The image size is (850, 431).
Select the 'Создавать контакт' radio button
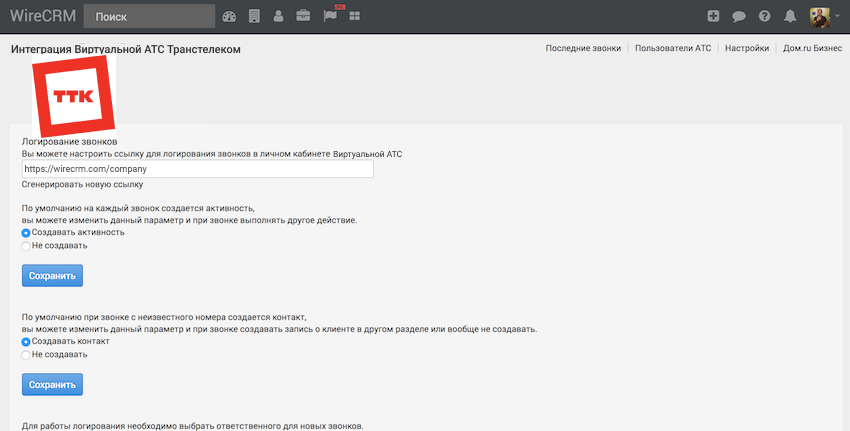[26, 341]
